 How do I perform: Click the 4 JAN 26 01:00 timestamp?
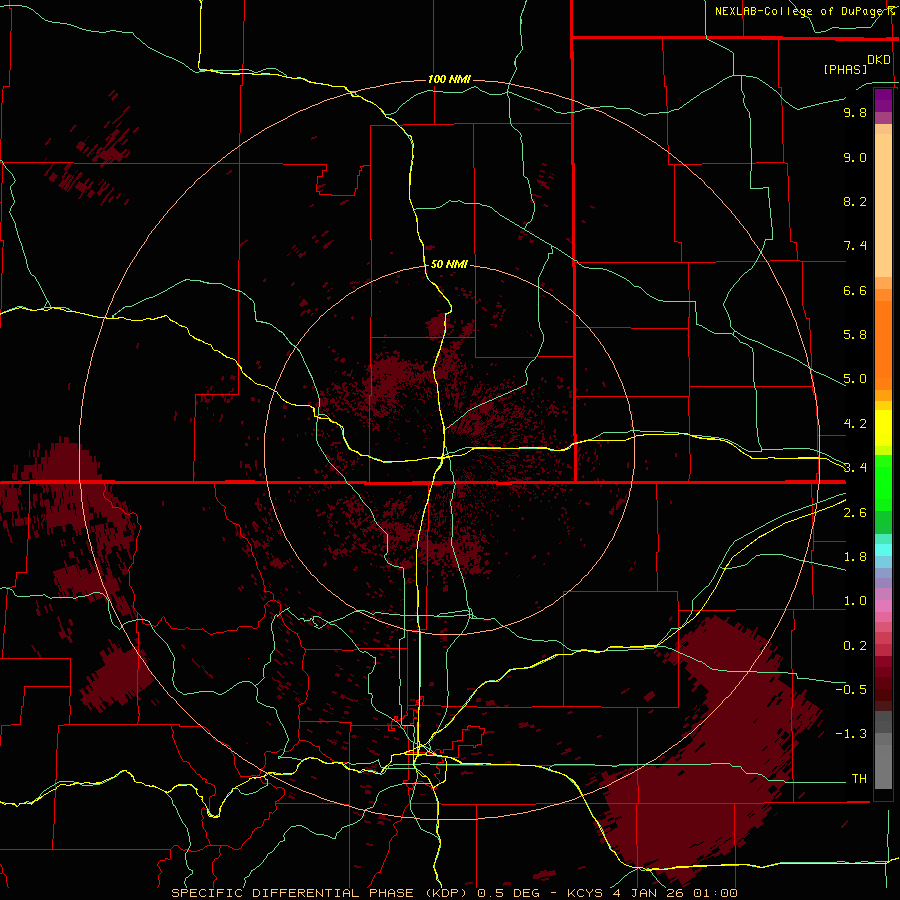[676, 893]
